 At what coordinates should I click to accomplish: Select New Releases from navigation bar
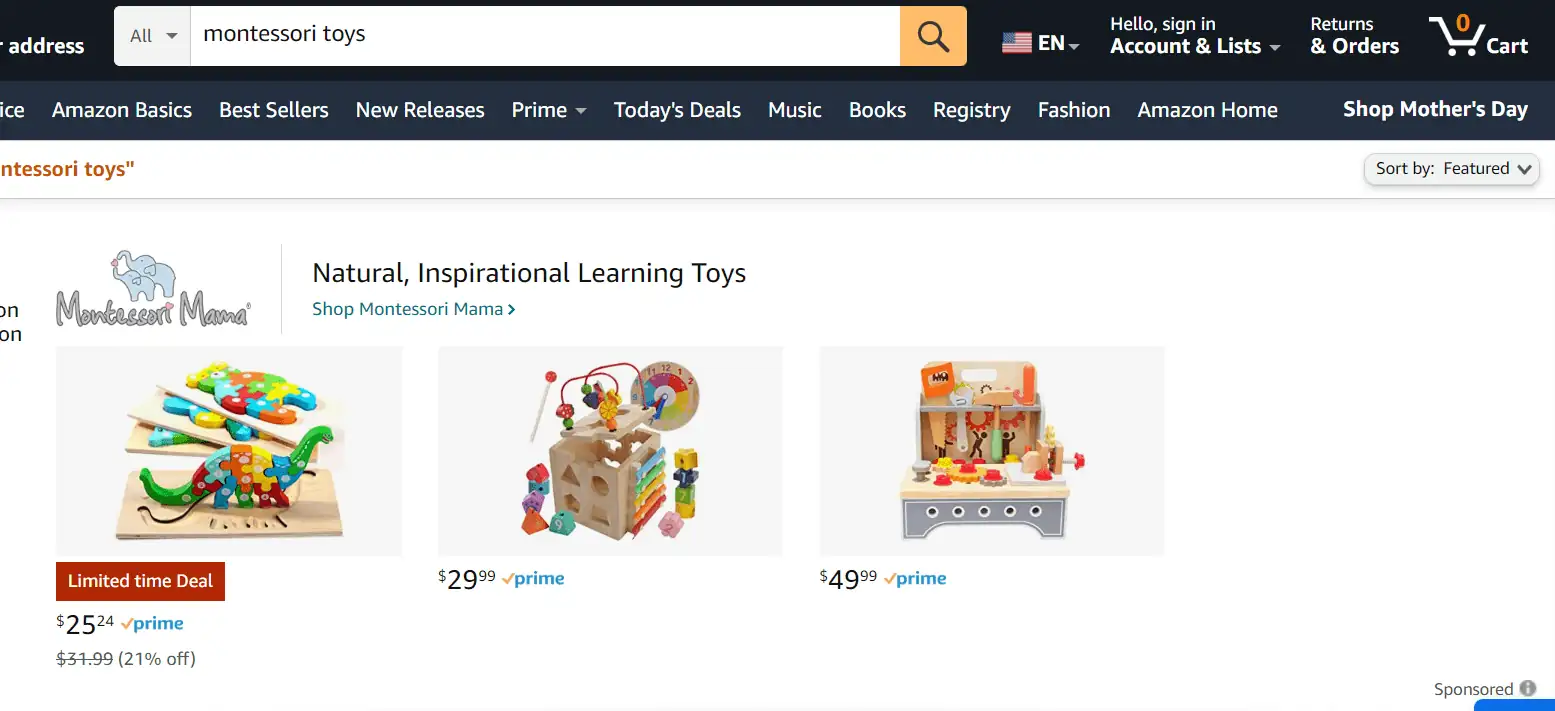[x=420, y=110]
